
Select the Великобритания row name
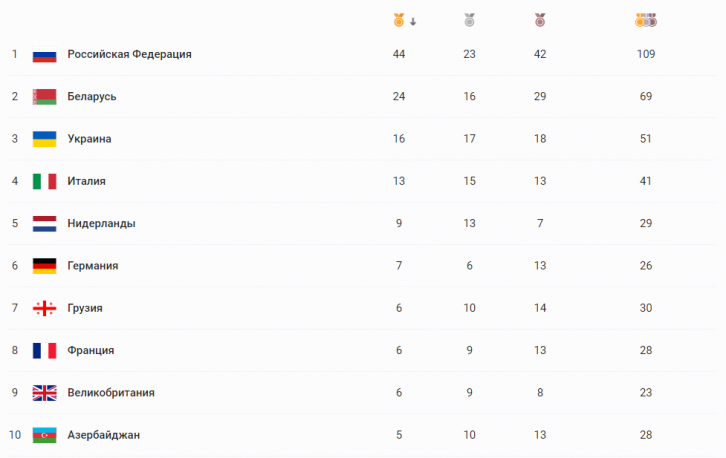111,392
